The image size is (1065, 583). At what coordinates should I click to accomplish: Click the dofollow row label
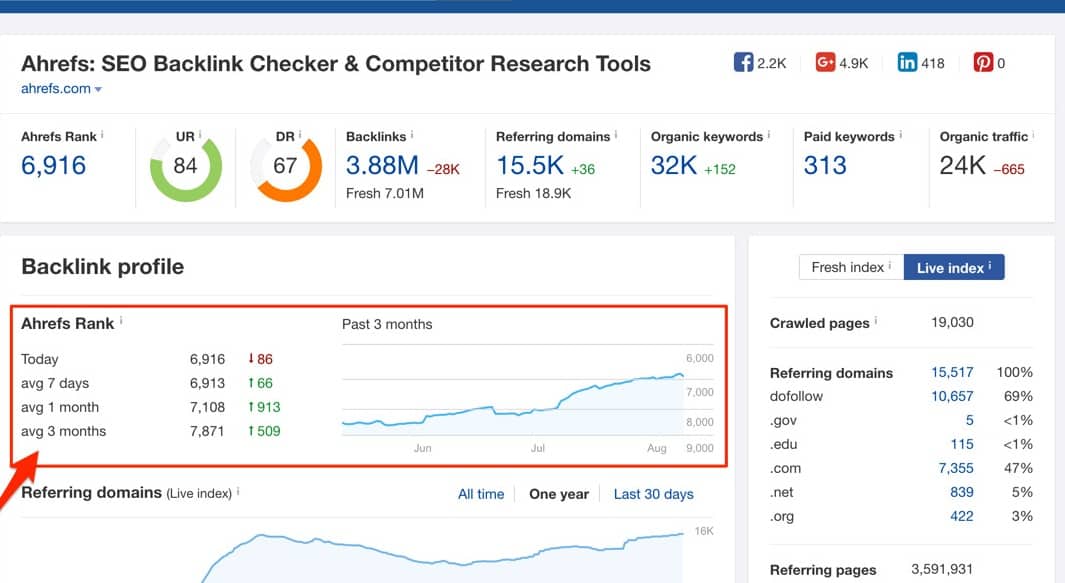coord(796,396)
